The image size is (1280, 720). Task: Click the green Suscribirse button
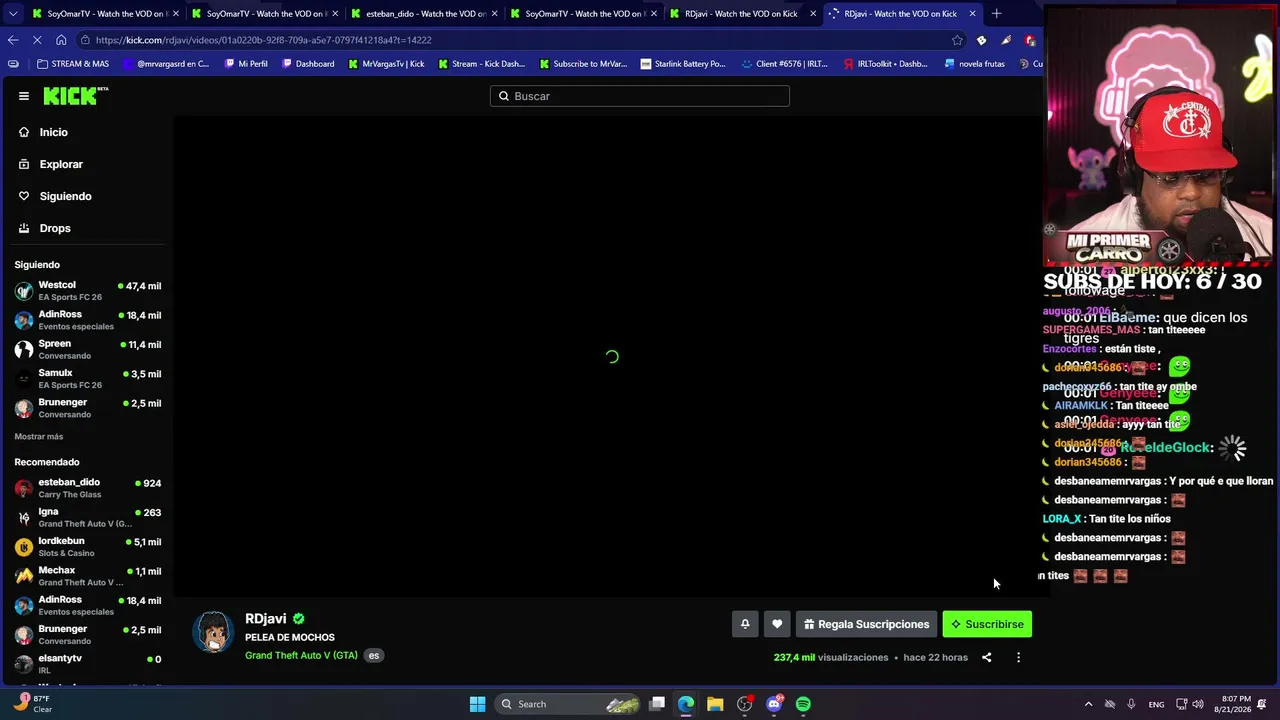tap(987, 624)
